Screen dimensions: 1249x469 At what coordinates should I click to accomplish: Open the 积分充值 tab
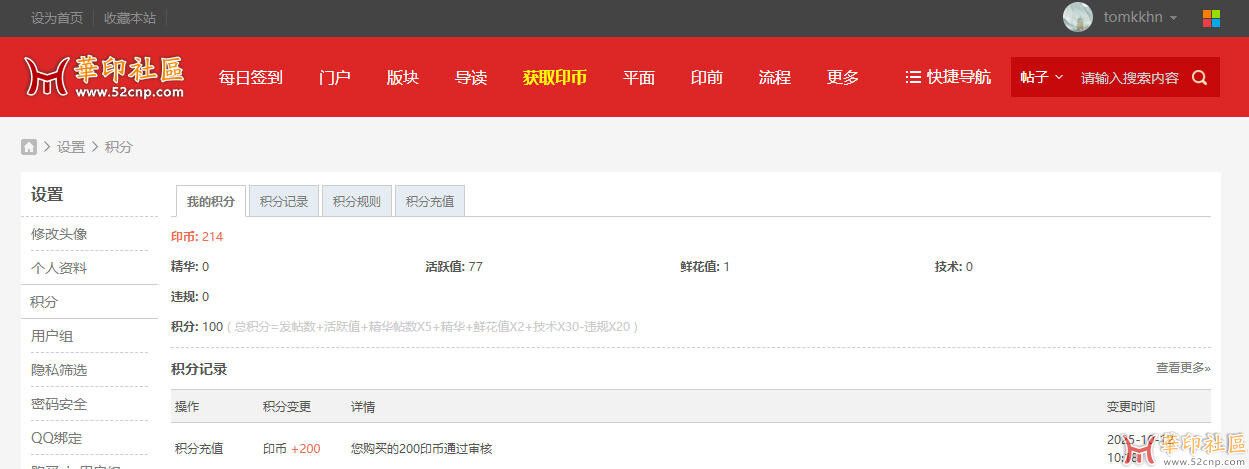click(430, 201)
